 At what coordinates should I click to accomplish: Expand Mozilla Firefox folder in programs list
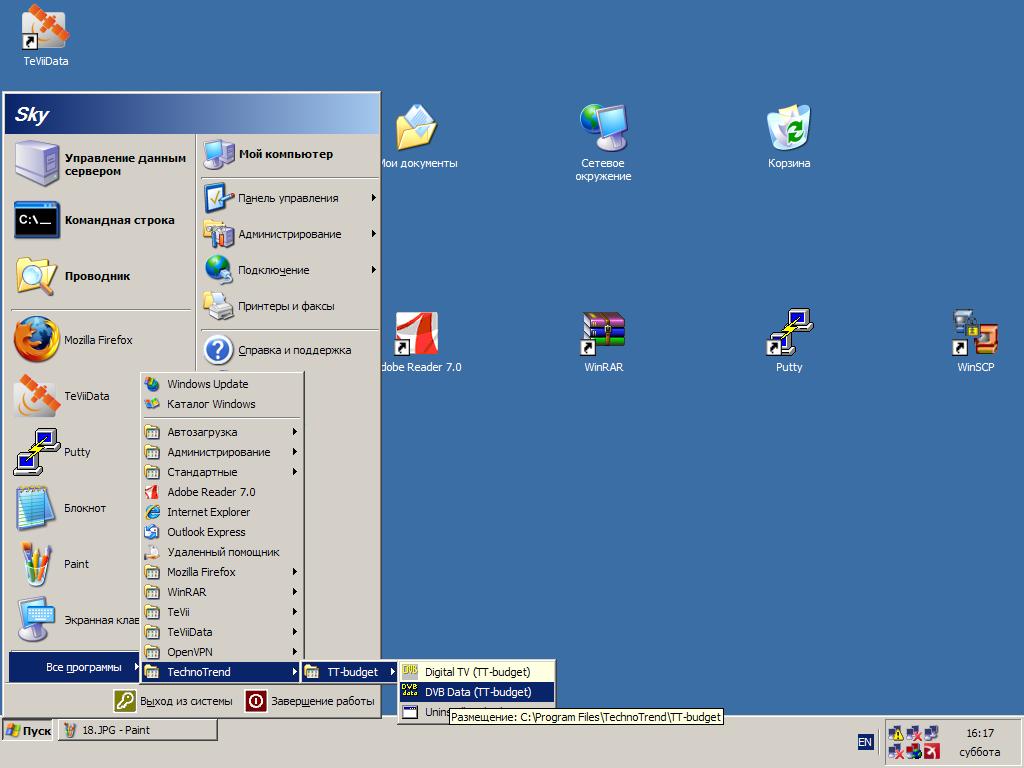[222, 572]
